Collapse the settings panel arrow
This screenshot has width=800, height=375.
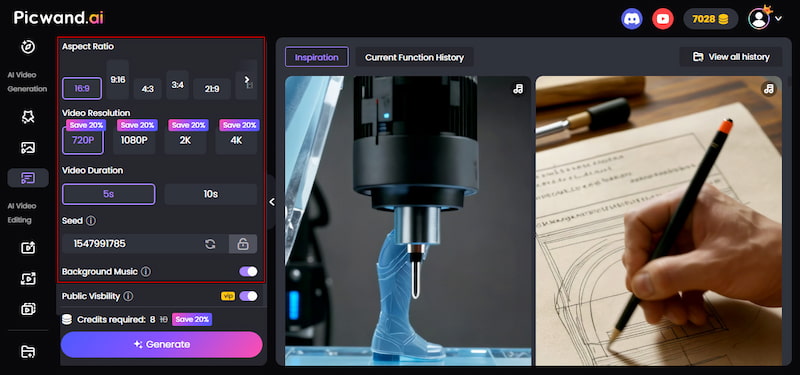(x=272, y=202)
